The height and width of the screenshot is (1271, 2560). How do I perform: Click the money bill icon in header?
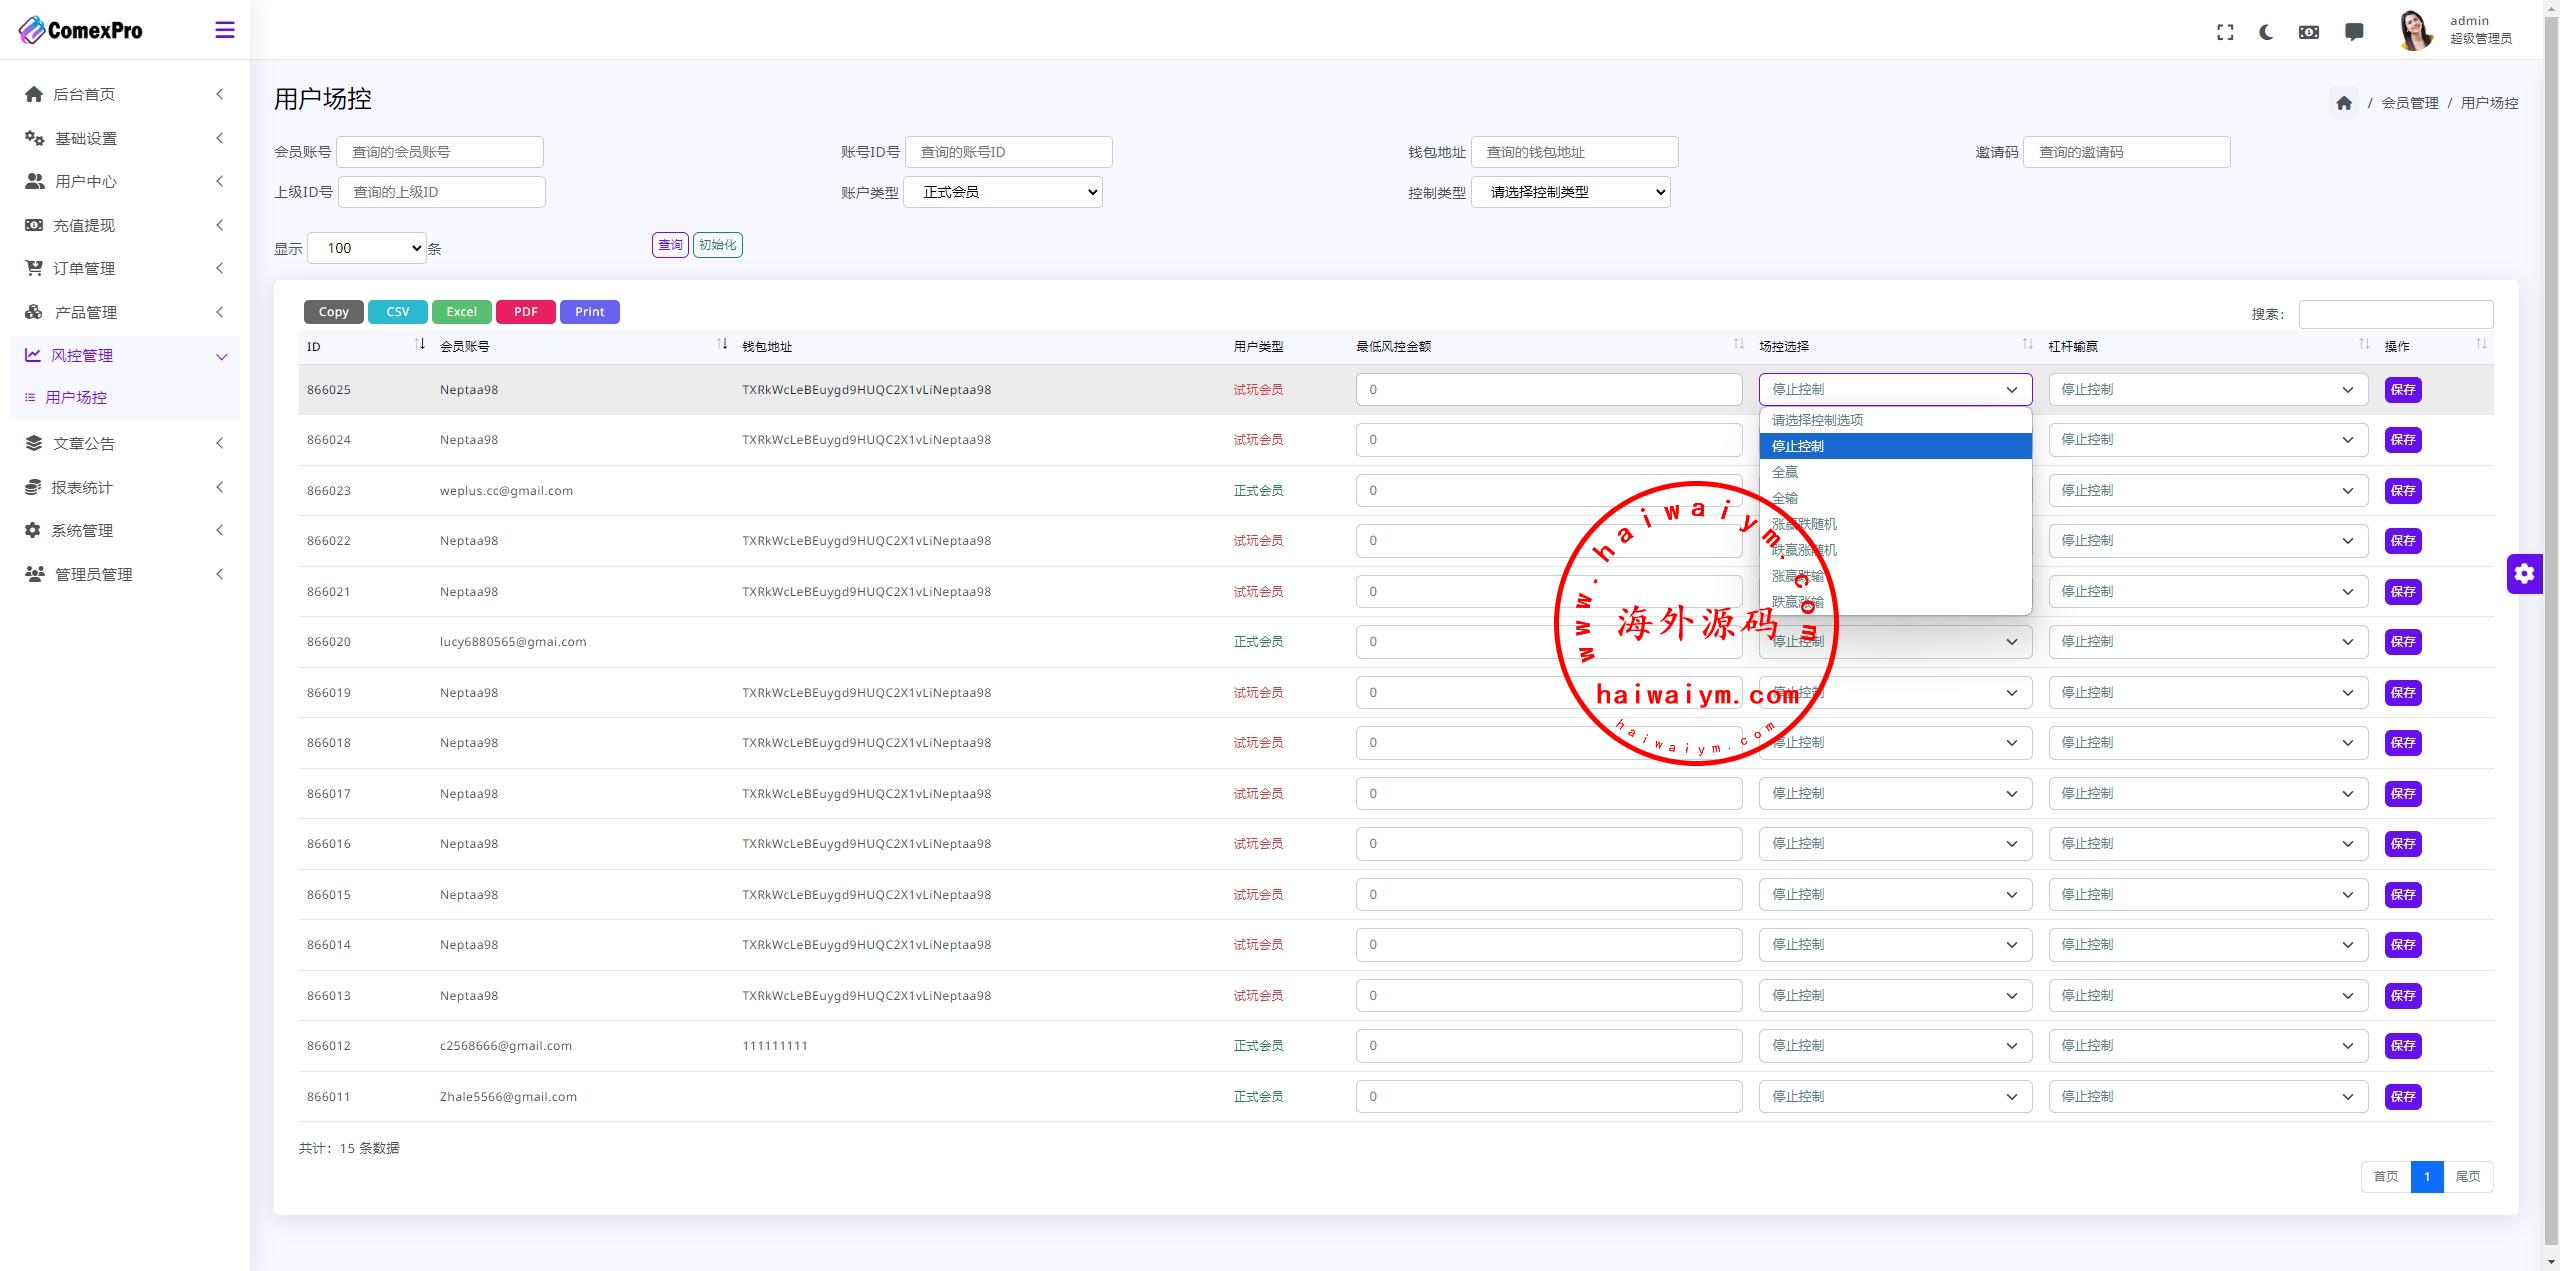click(2308, 32)
